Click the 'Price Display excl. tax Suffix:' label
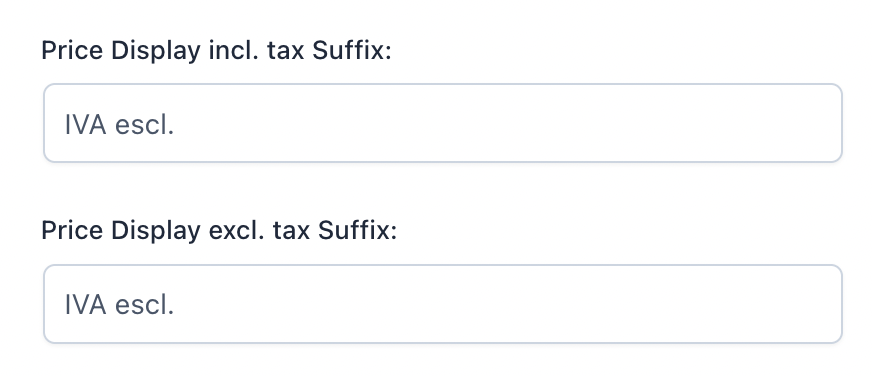The image size is (872, 376). pos(219,230)
